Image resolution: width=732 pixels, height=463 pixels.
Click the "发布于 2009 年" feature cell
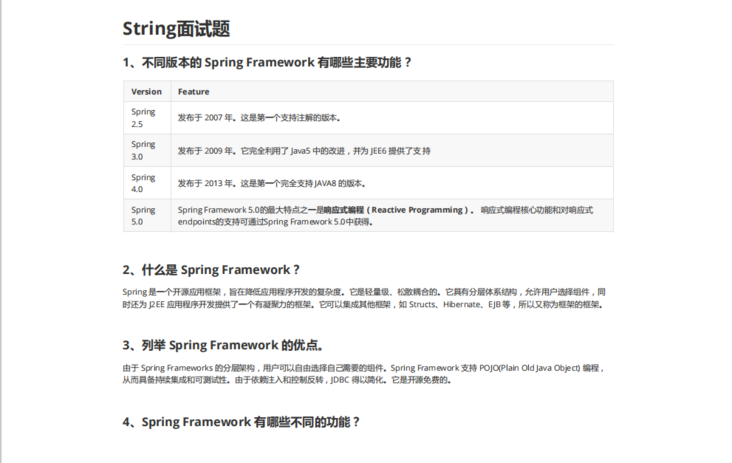392,150
